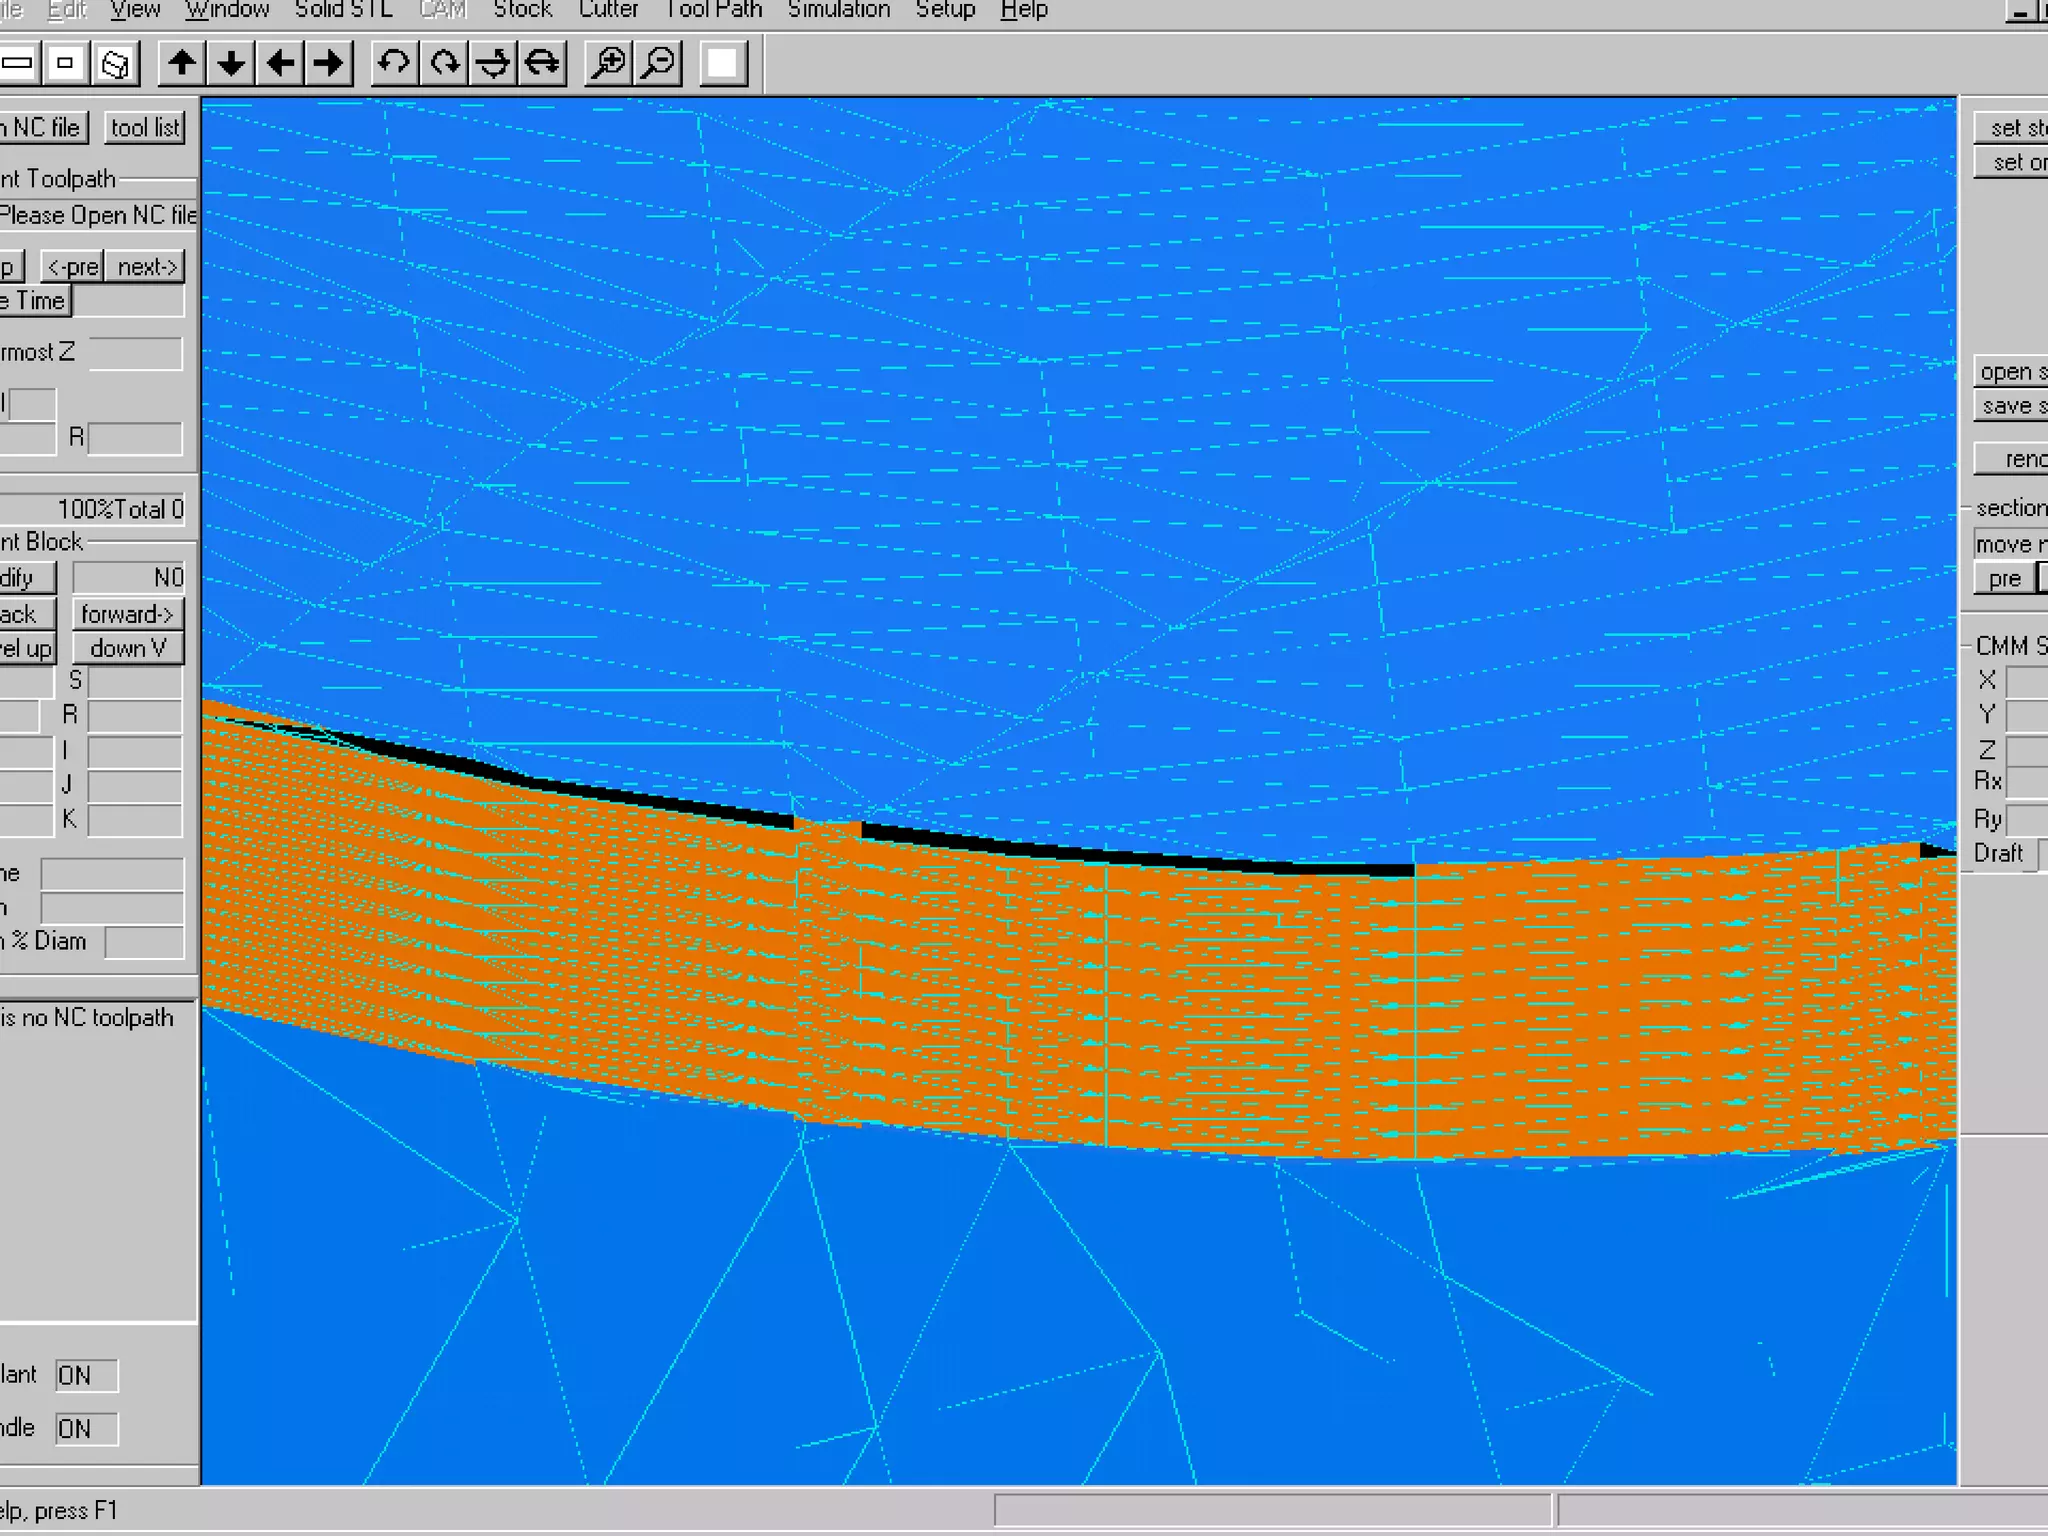Image resolution: width=2048 pixels, height=1536 pixels.
Task: Click the white square color button
Action: [x=723, y=64]
